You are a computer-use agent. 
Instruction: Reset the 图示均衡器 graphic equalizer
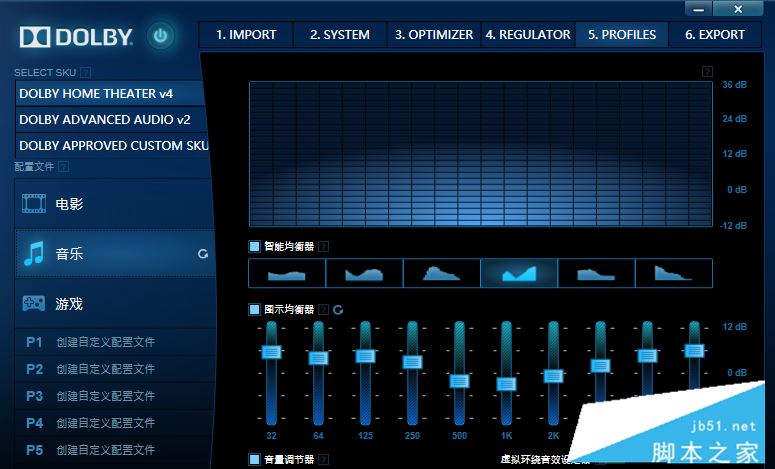pyautogui.click(x=338, y=309)
